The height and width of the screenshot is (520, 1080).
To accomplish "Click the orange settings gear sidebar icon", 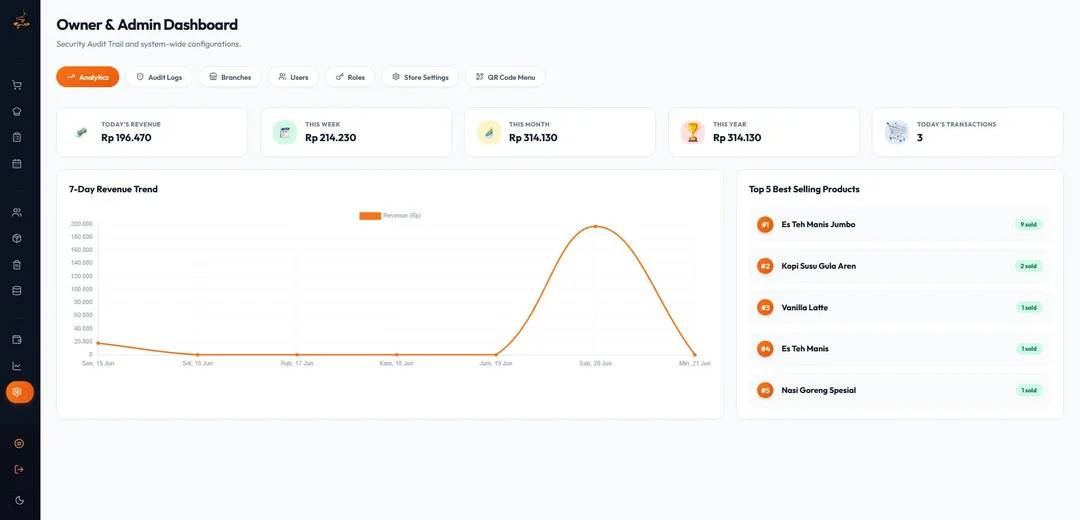I will 19,392.
